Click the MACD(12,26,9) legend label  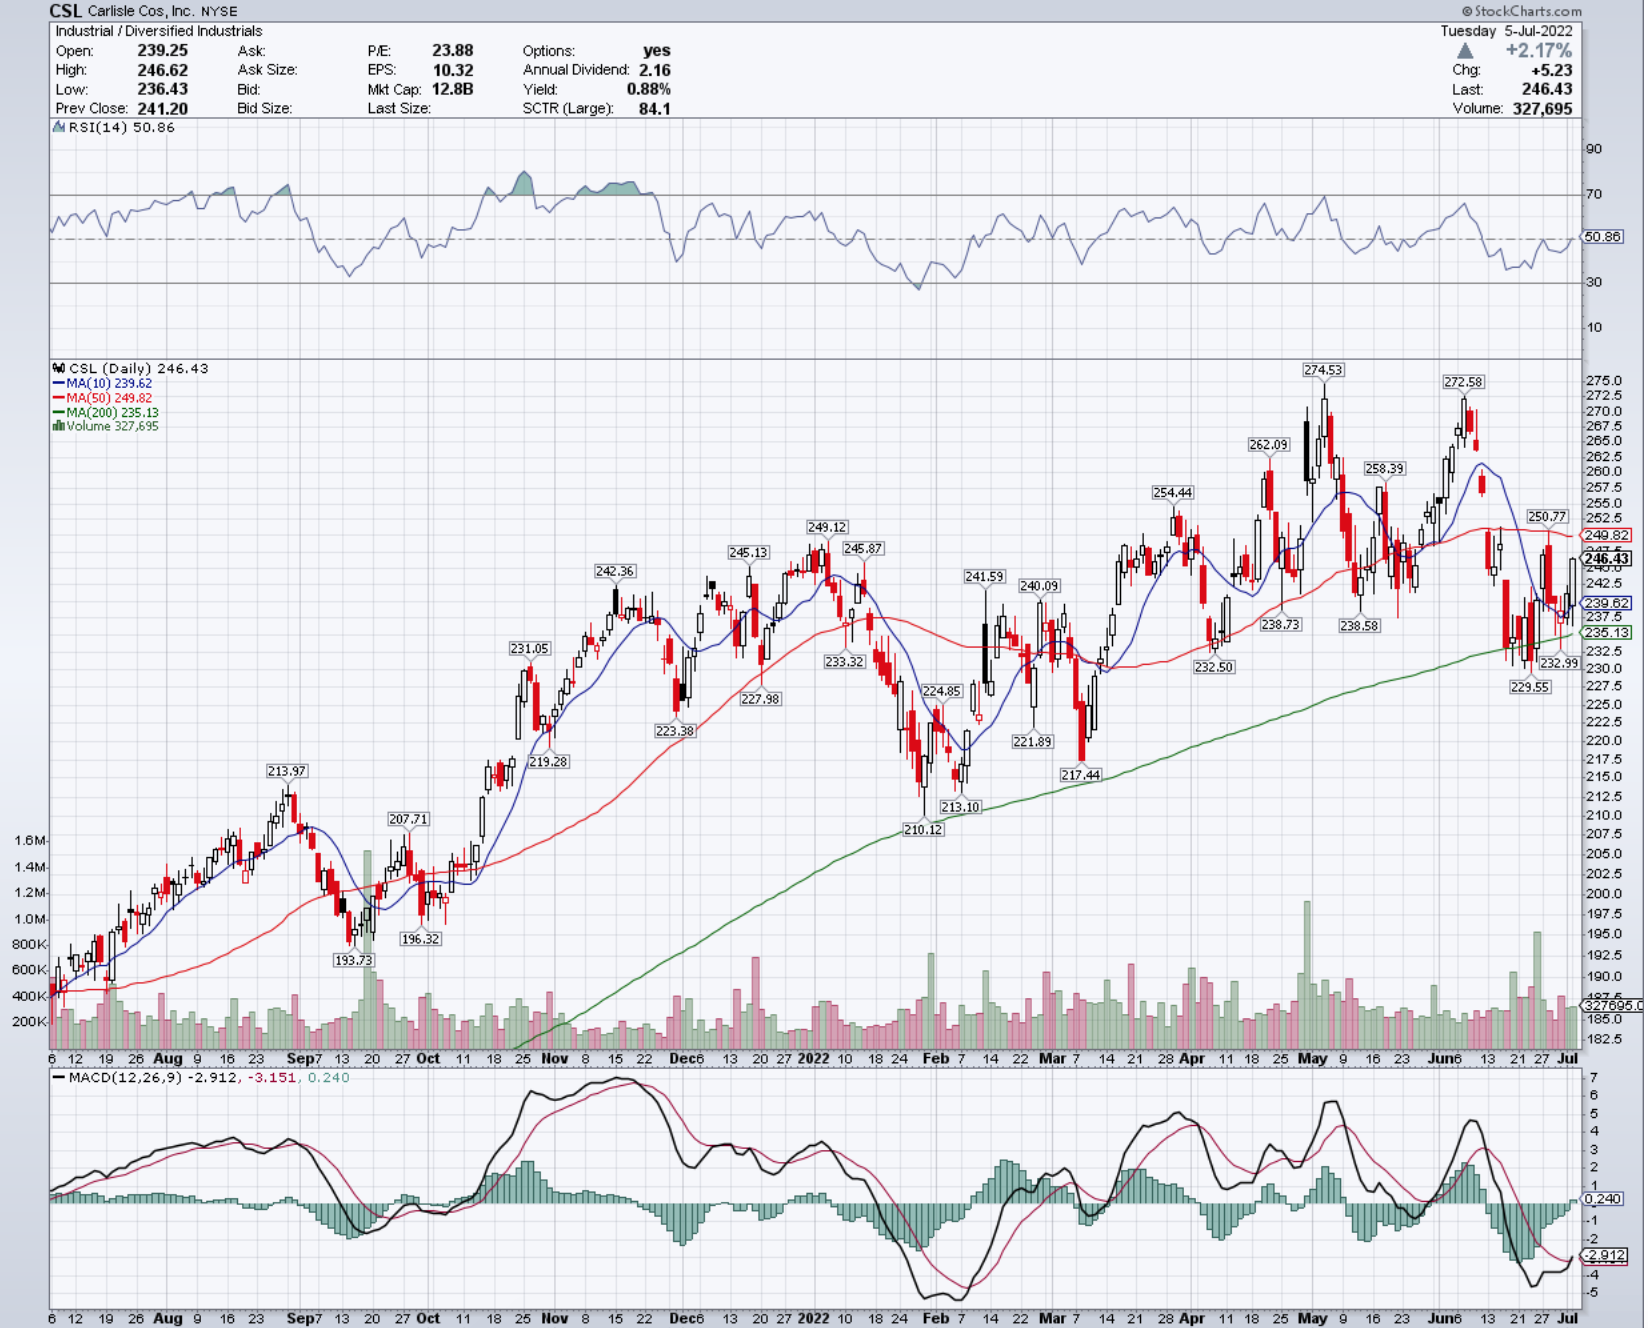point(124,1077)
